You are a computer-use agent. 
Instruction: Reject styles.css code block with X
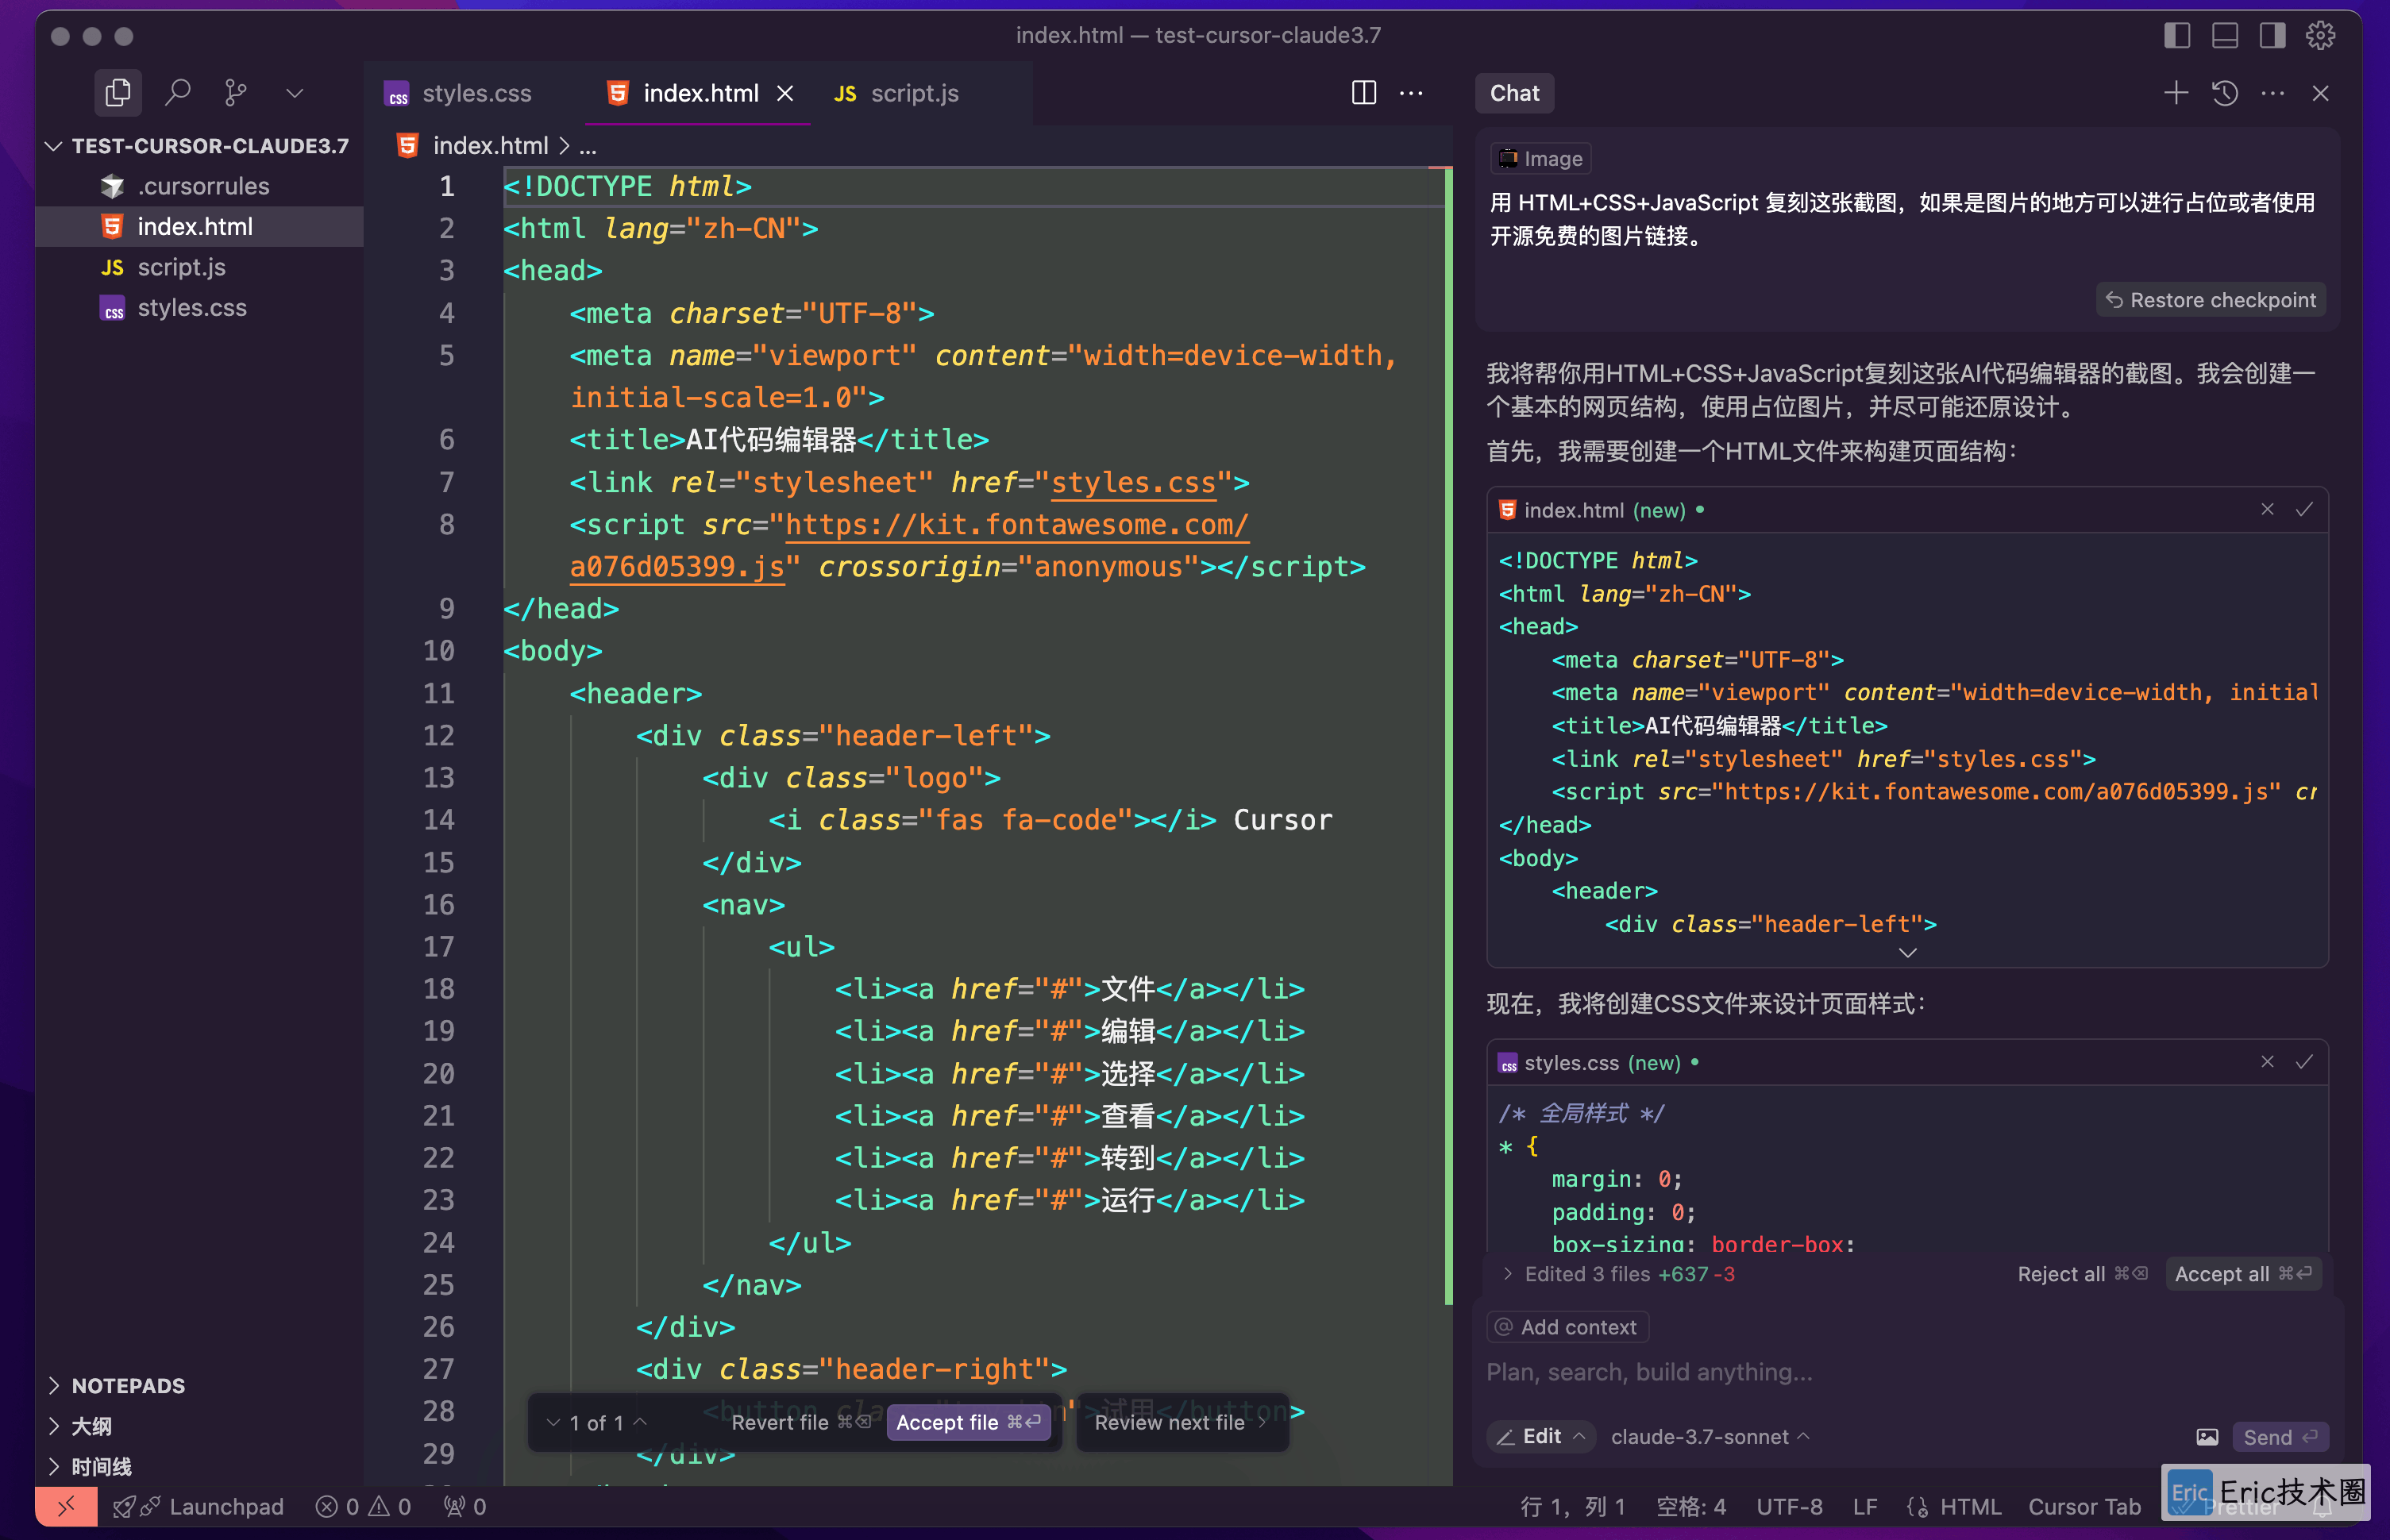pos(2267,1062)
